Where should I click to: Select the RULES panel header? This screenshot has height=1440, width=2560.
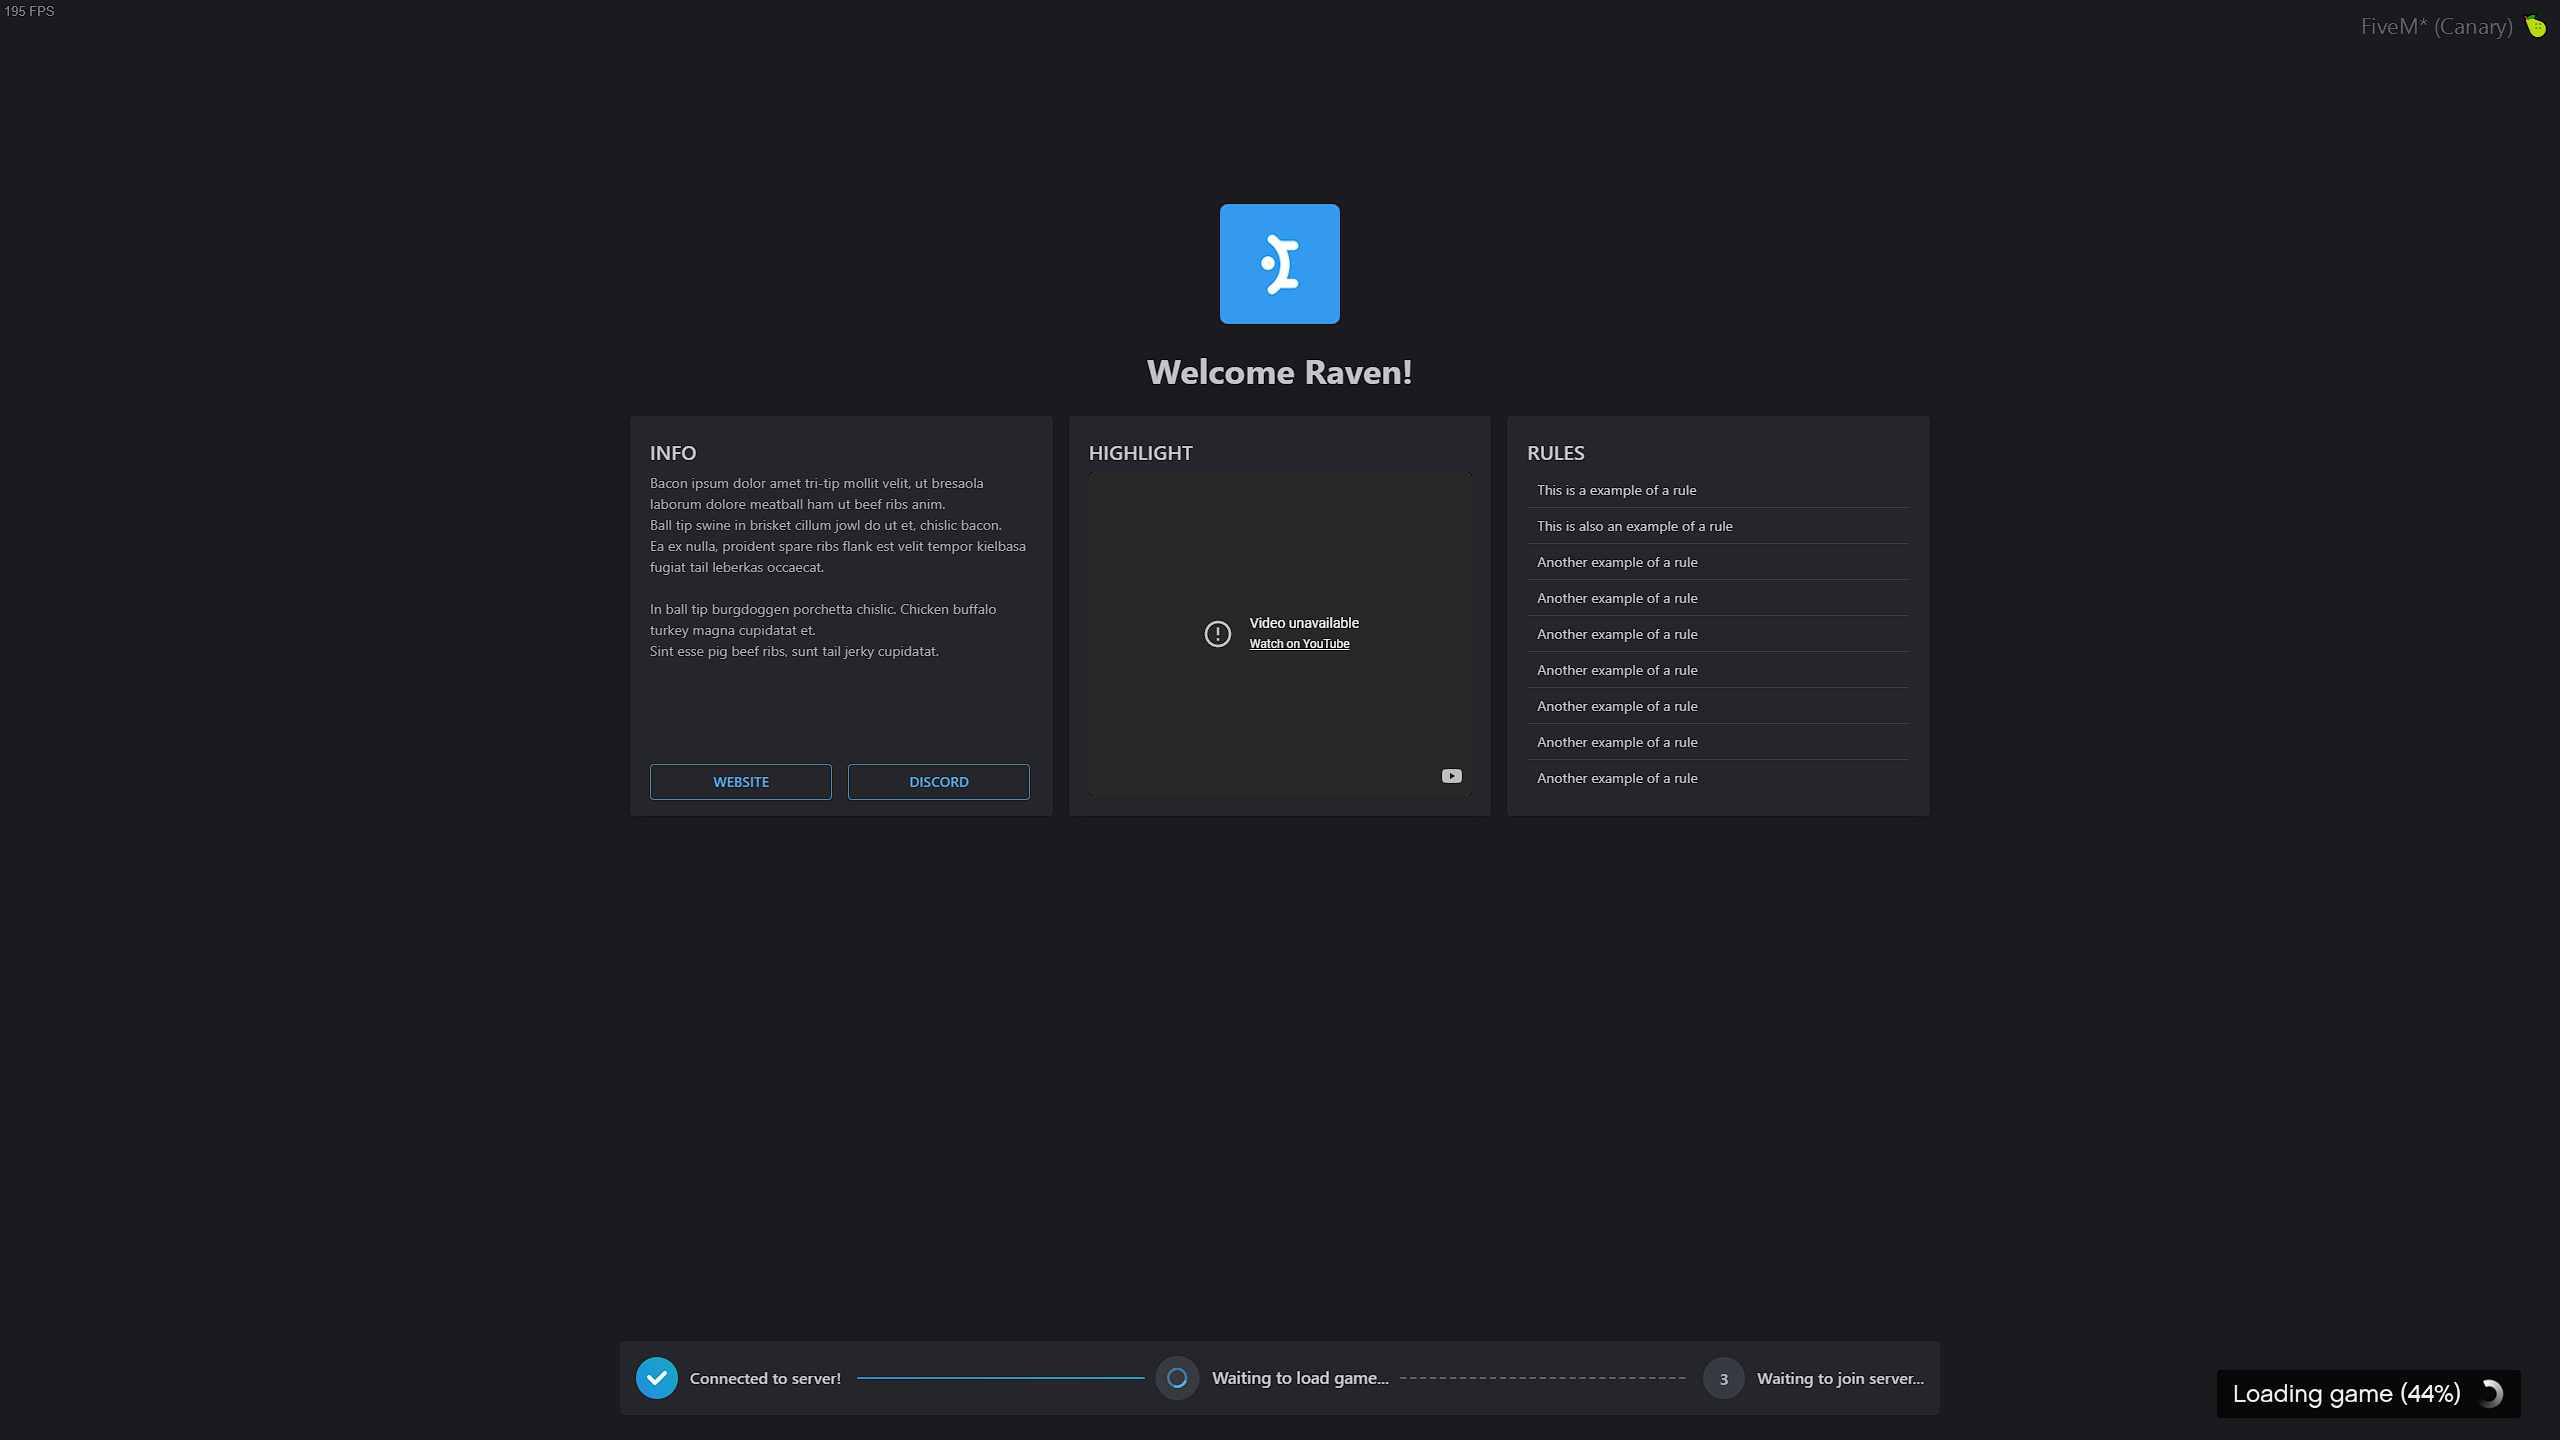[1555, 453]
